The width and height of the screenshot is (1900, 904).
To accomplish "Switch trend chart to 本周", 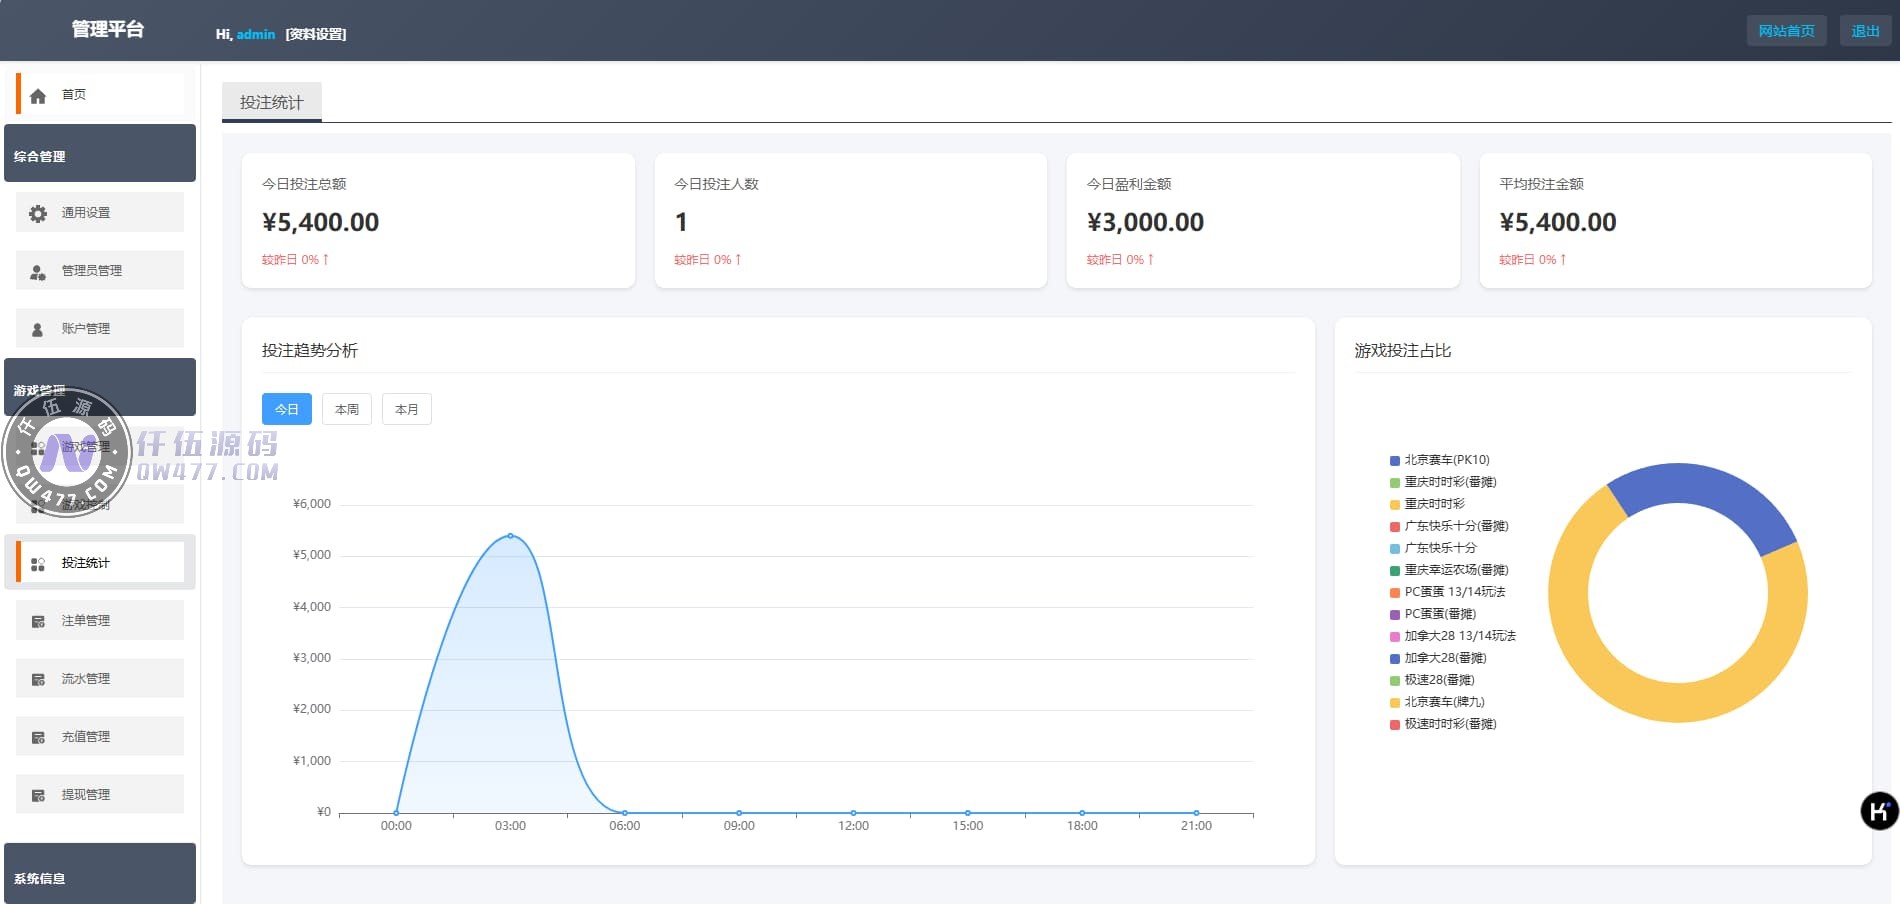I will tap(347, 409).
